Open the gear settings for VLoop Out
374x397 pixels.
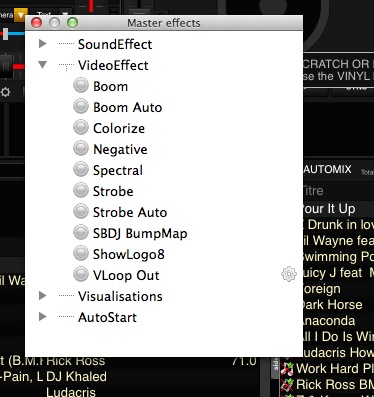[x=289, y=274]
